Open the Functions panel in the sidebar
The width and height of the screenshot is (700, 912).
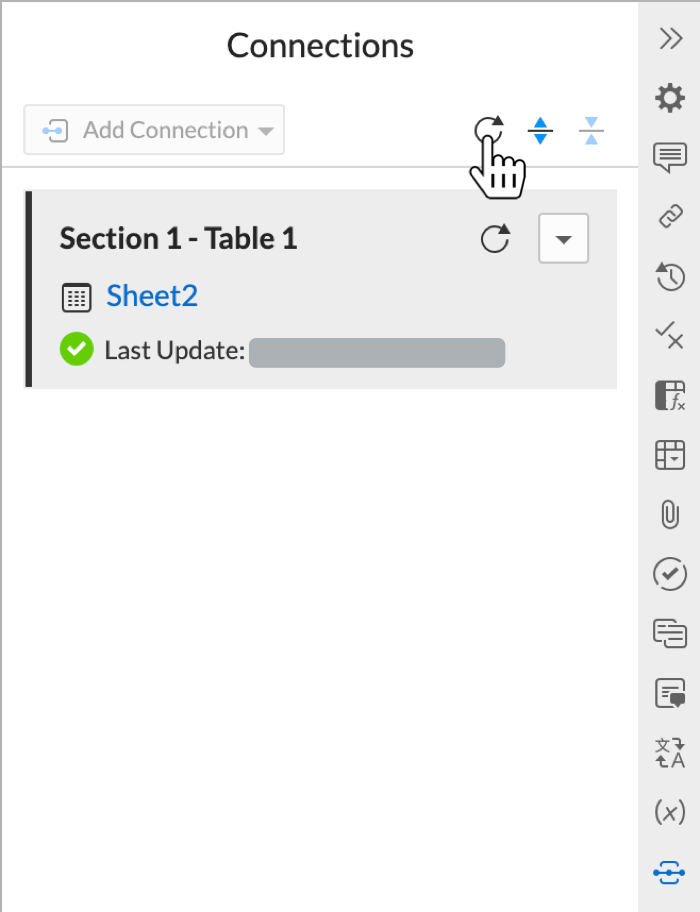[669, 395]
